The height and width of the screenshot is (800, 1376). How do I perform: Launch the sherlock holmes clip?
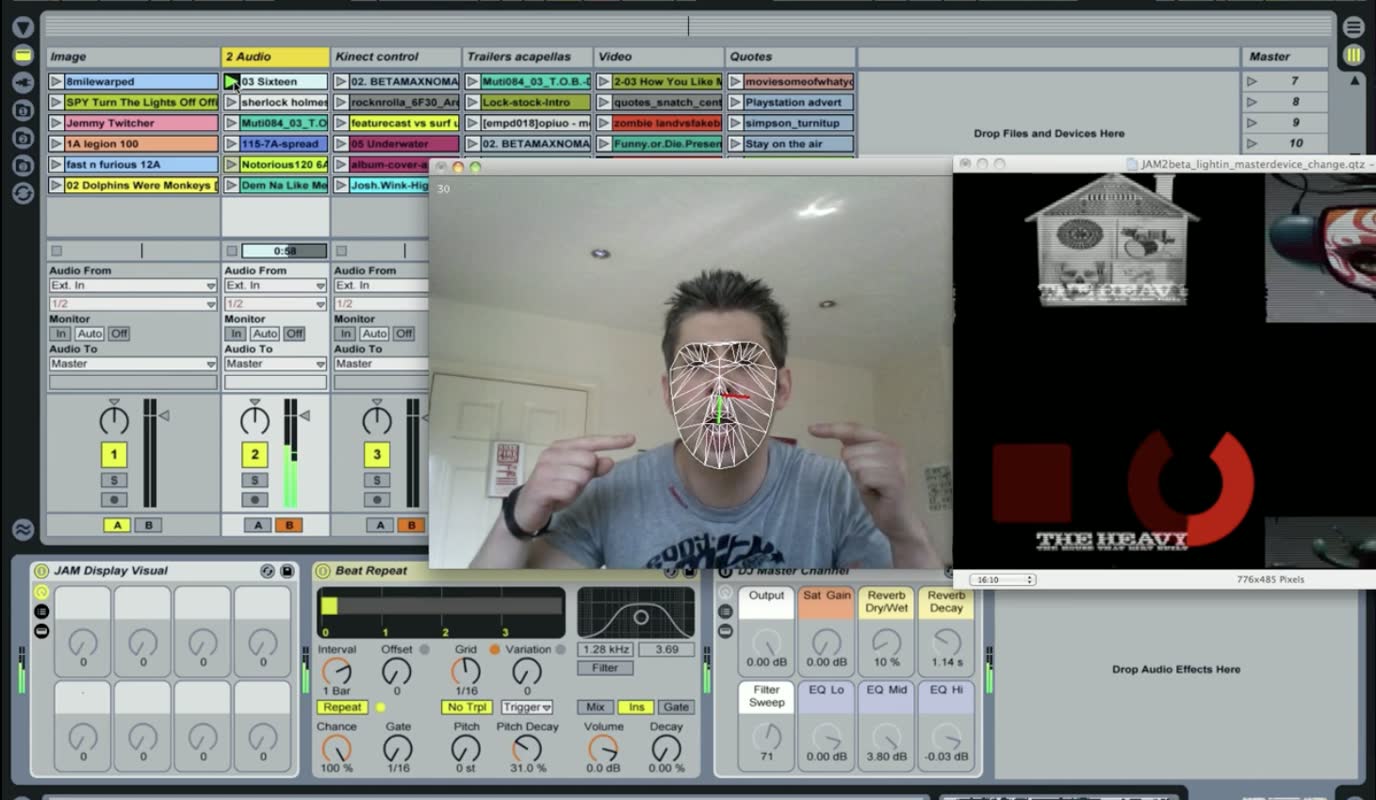point(231,102)
